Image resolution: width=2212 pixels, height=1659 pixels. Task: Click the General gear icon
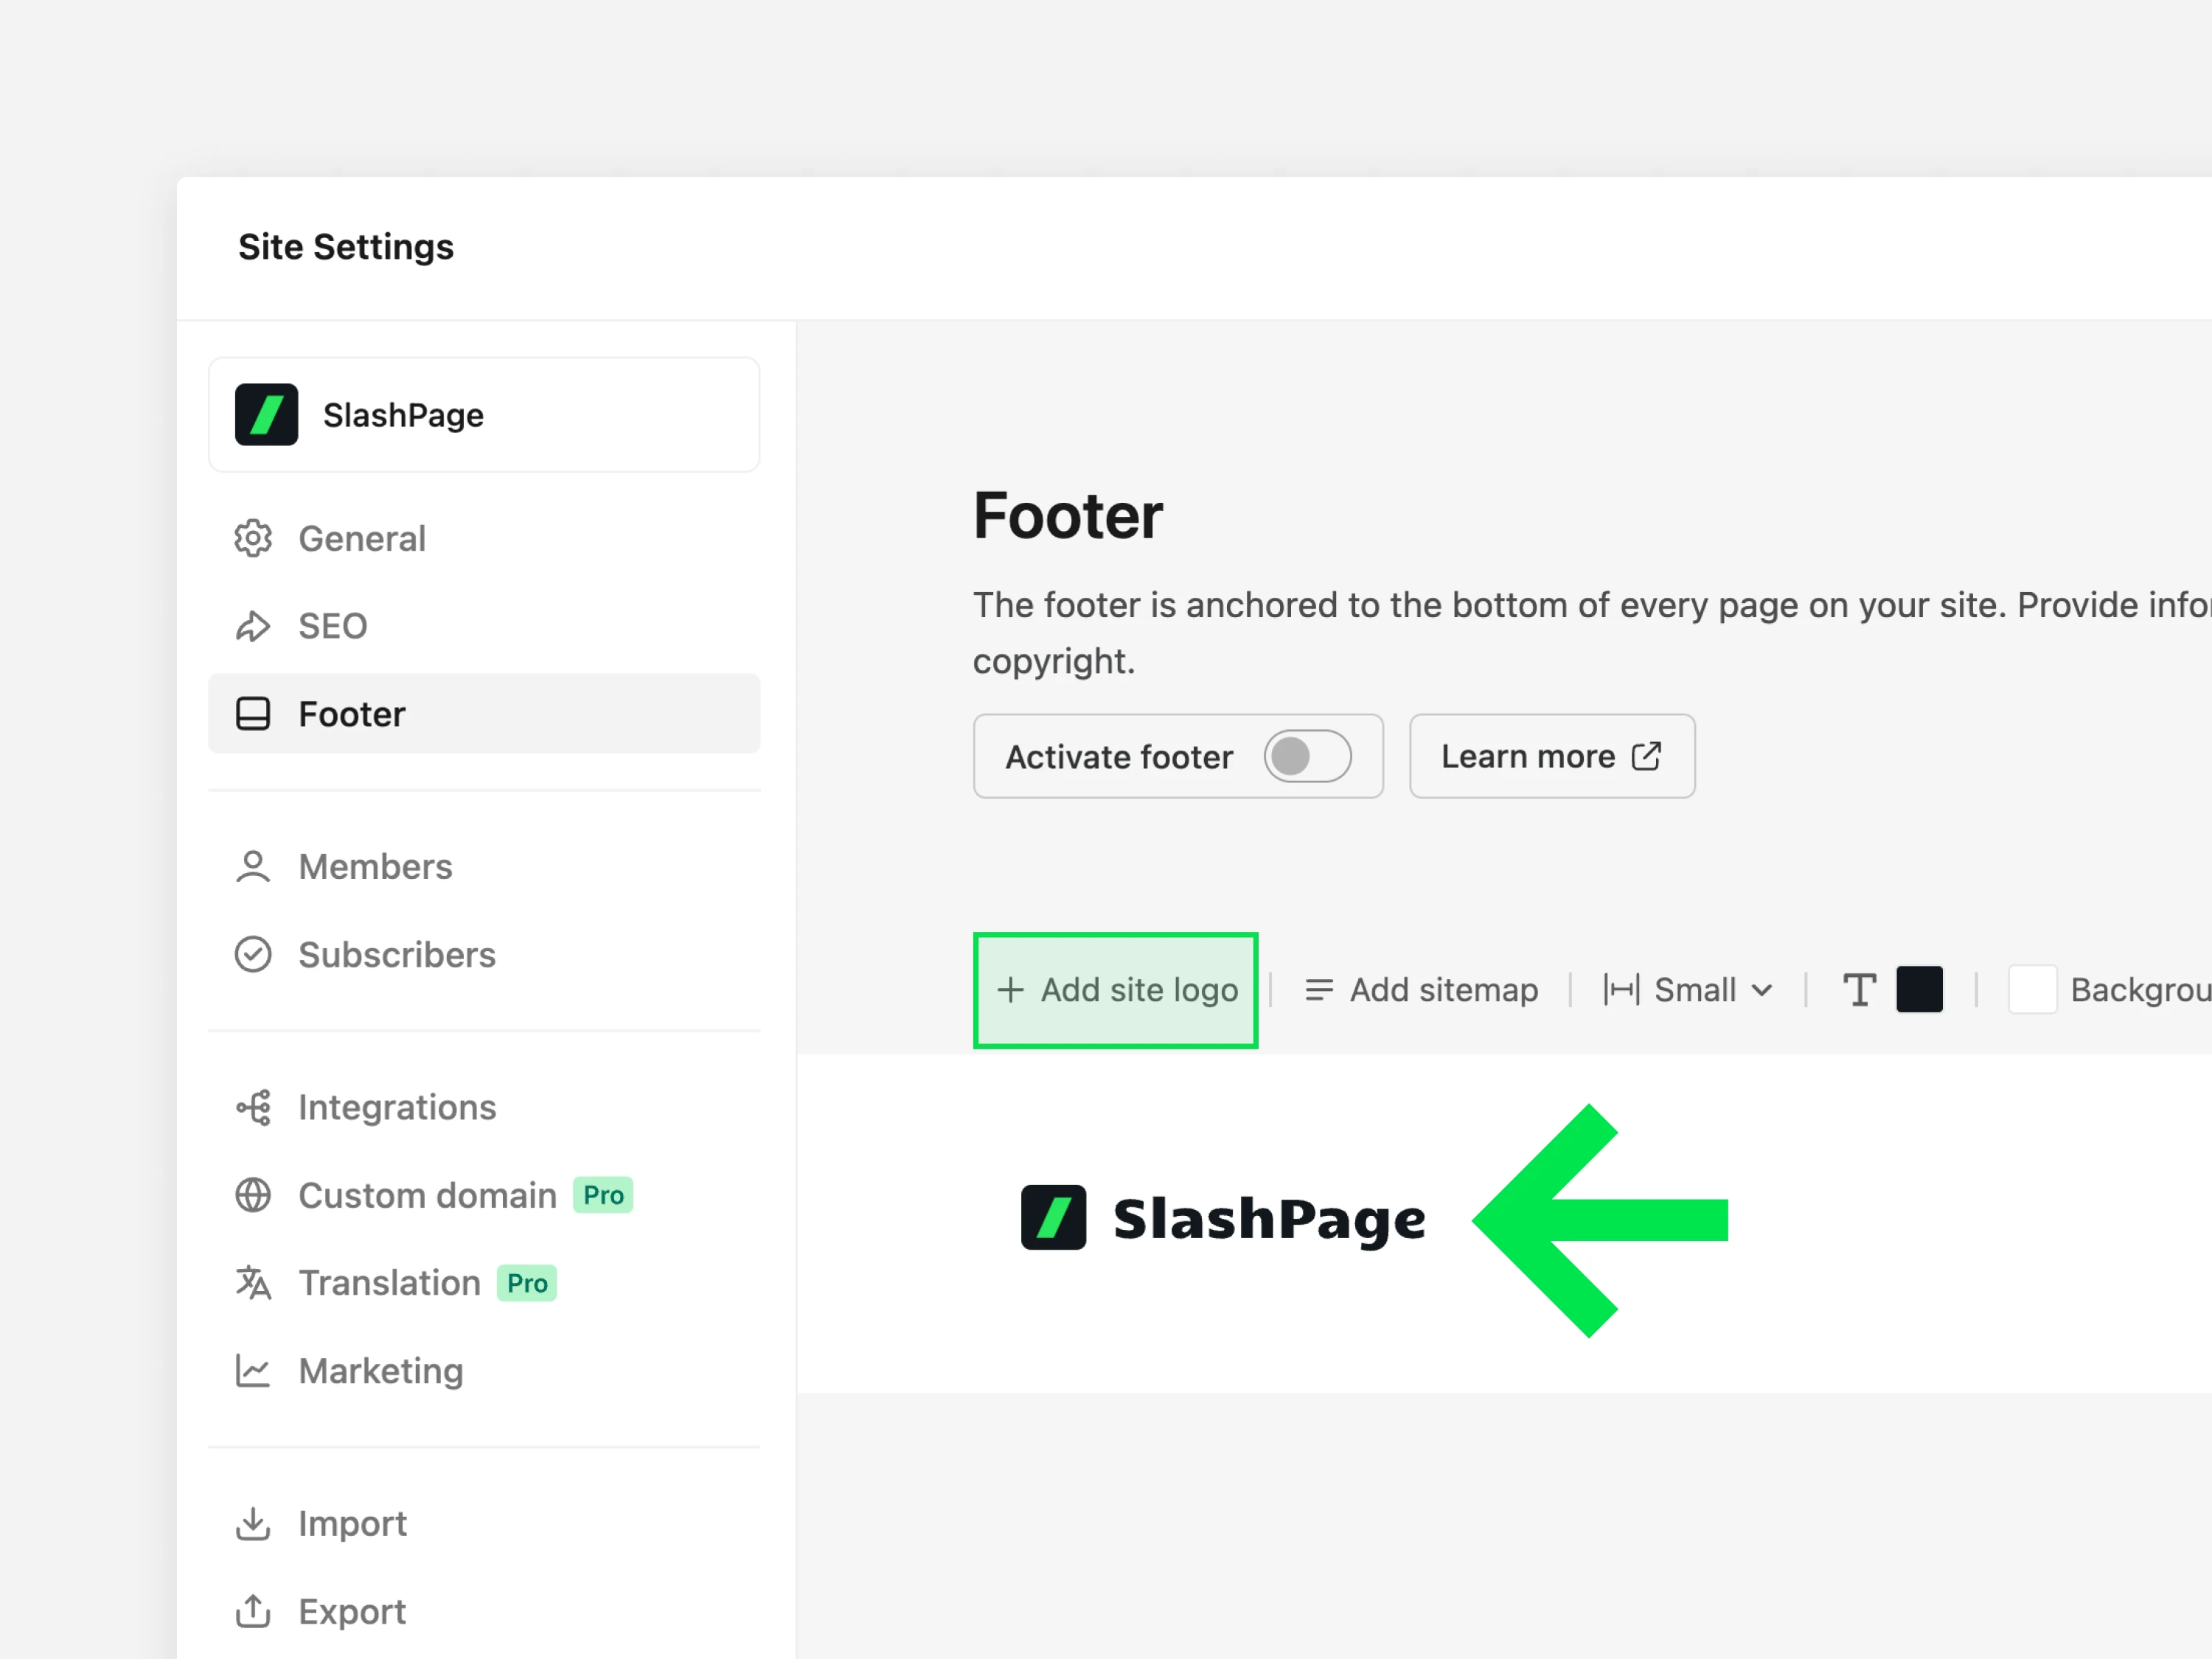pos(253,538)
